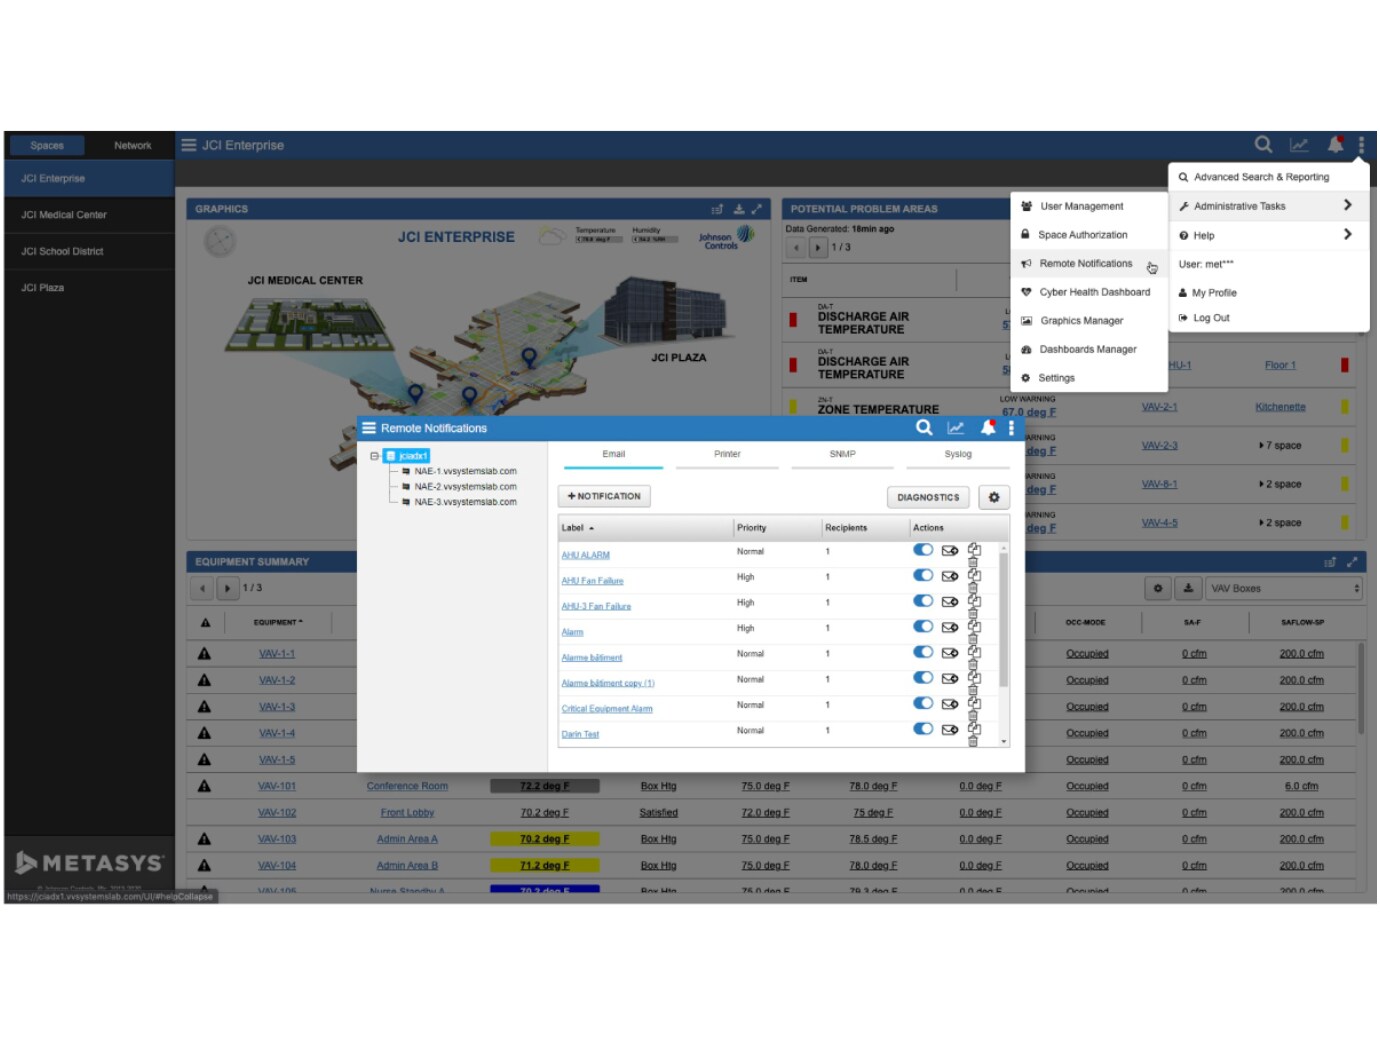Disable the AHU ALARM notification toggle

click(x=922, y=551)
